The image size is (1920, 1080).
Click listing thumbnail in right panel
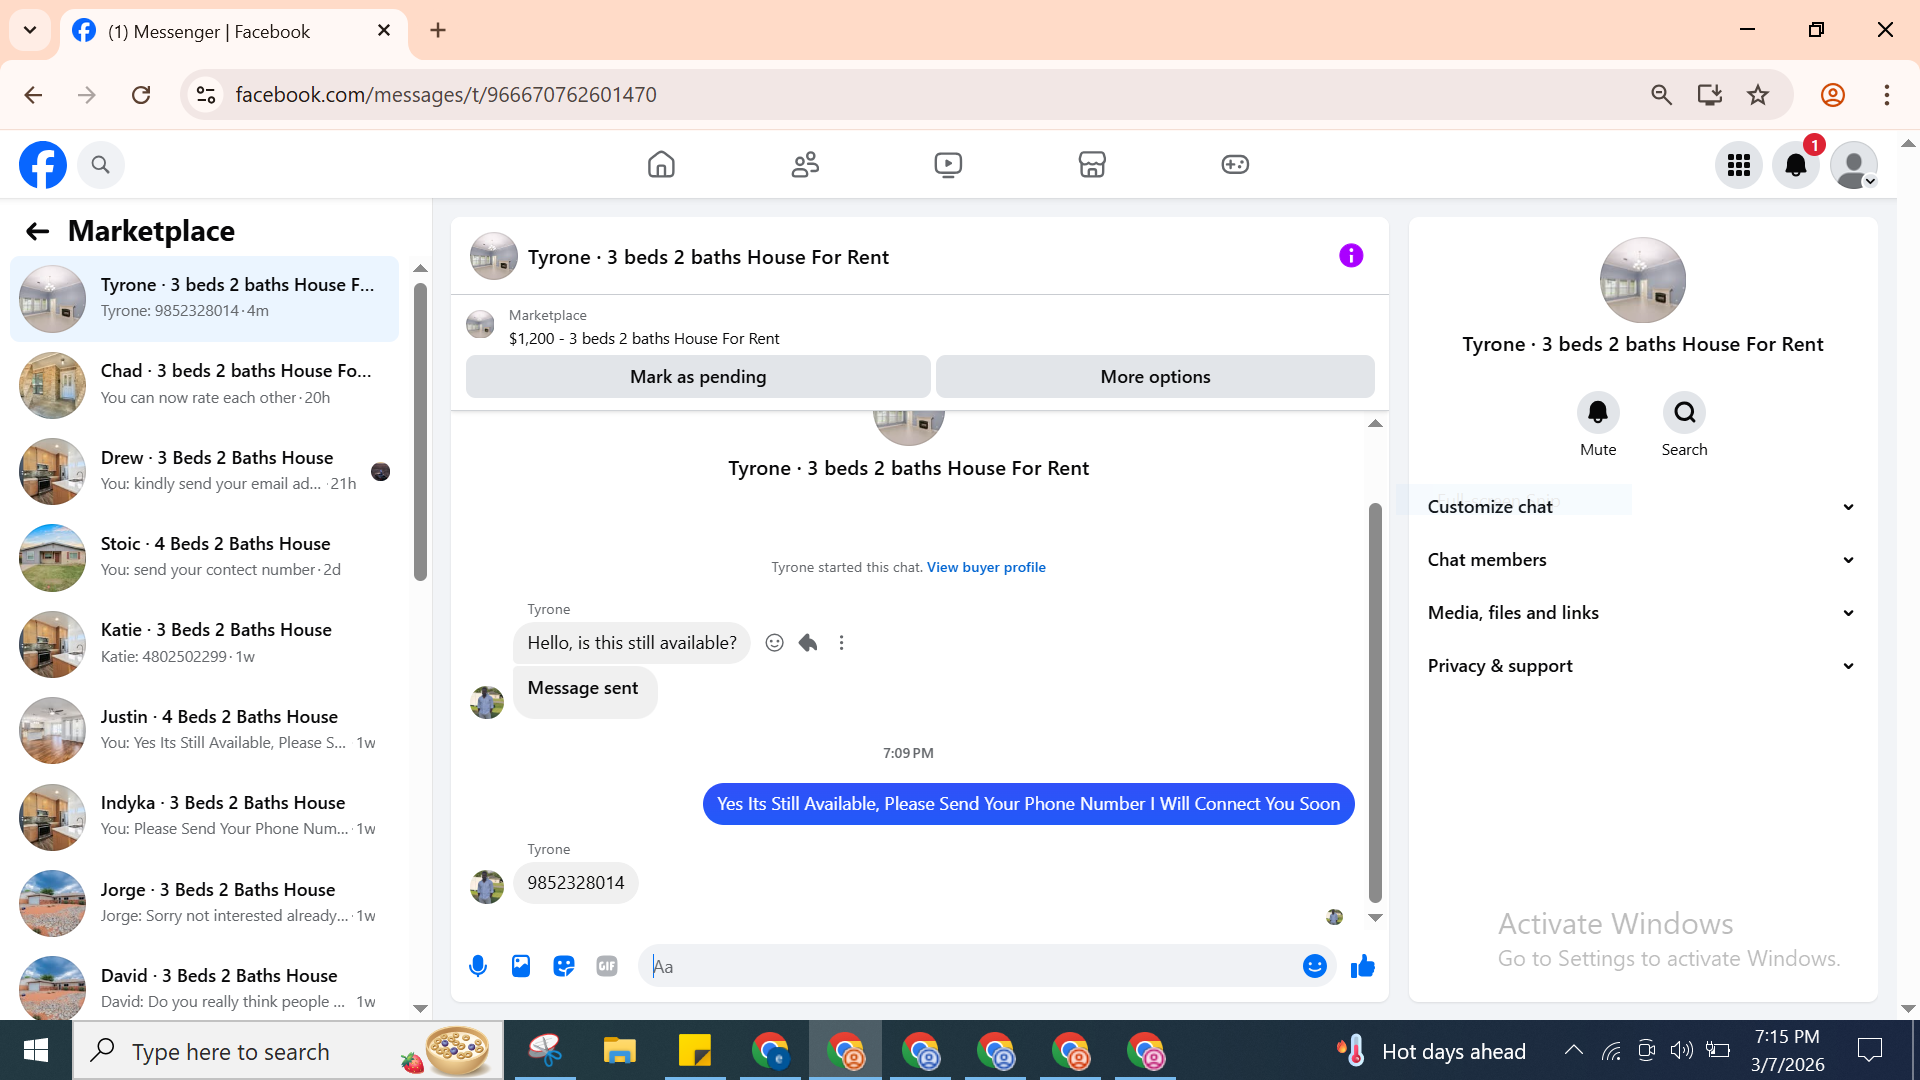click(x=1642, y=280)
